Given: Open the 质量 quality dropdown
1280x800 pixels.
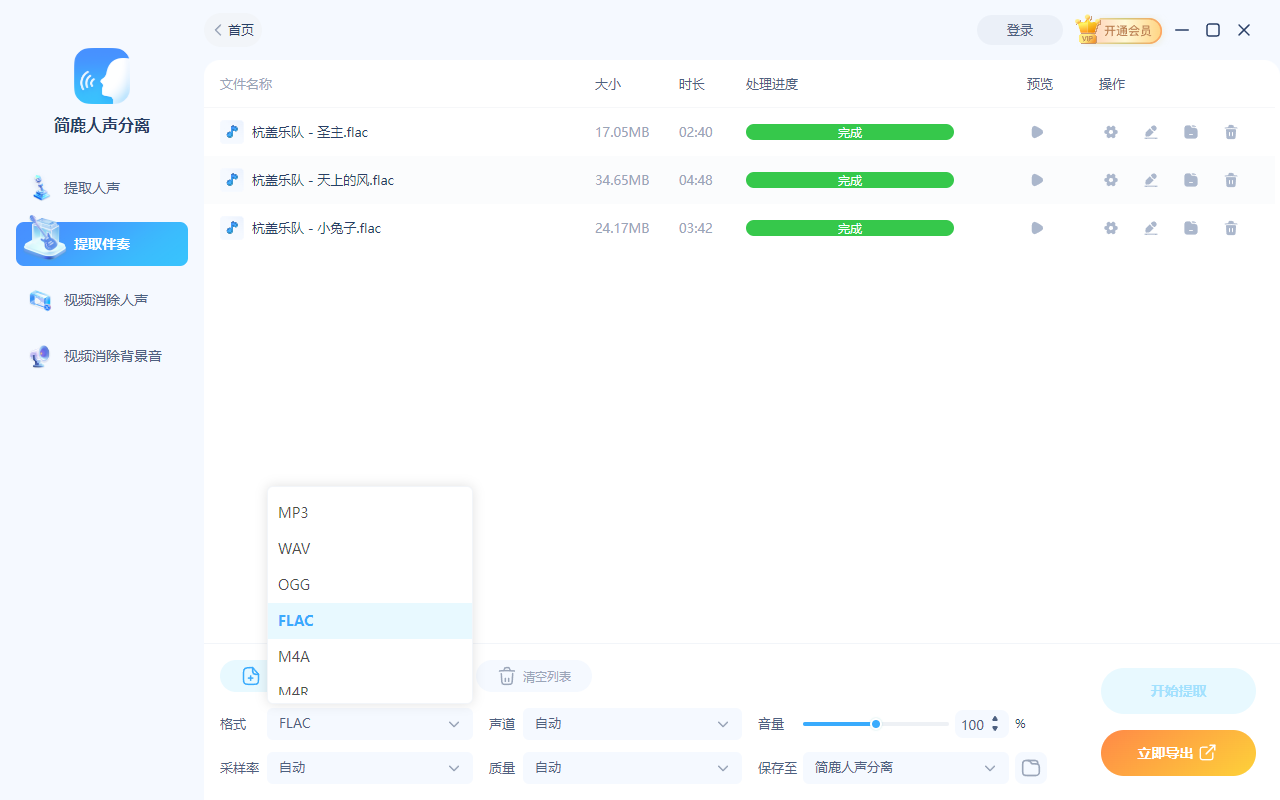Looking at the screenshot, I should coord(633,768).
